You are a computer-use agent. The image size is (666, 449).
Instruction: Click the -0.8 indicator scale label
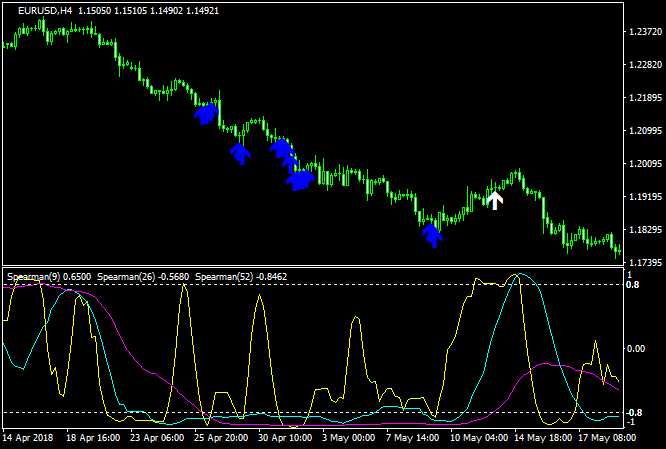(x=632, y=412)
